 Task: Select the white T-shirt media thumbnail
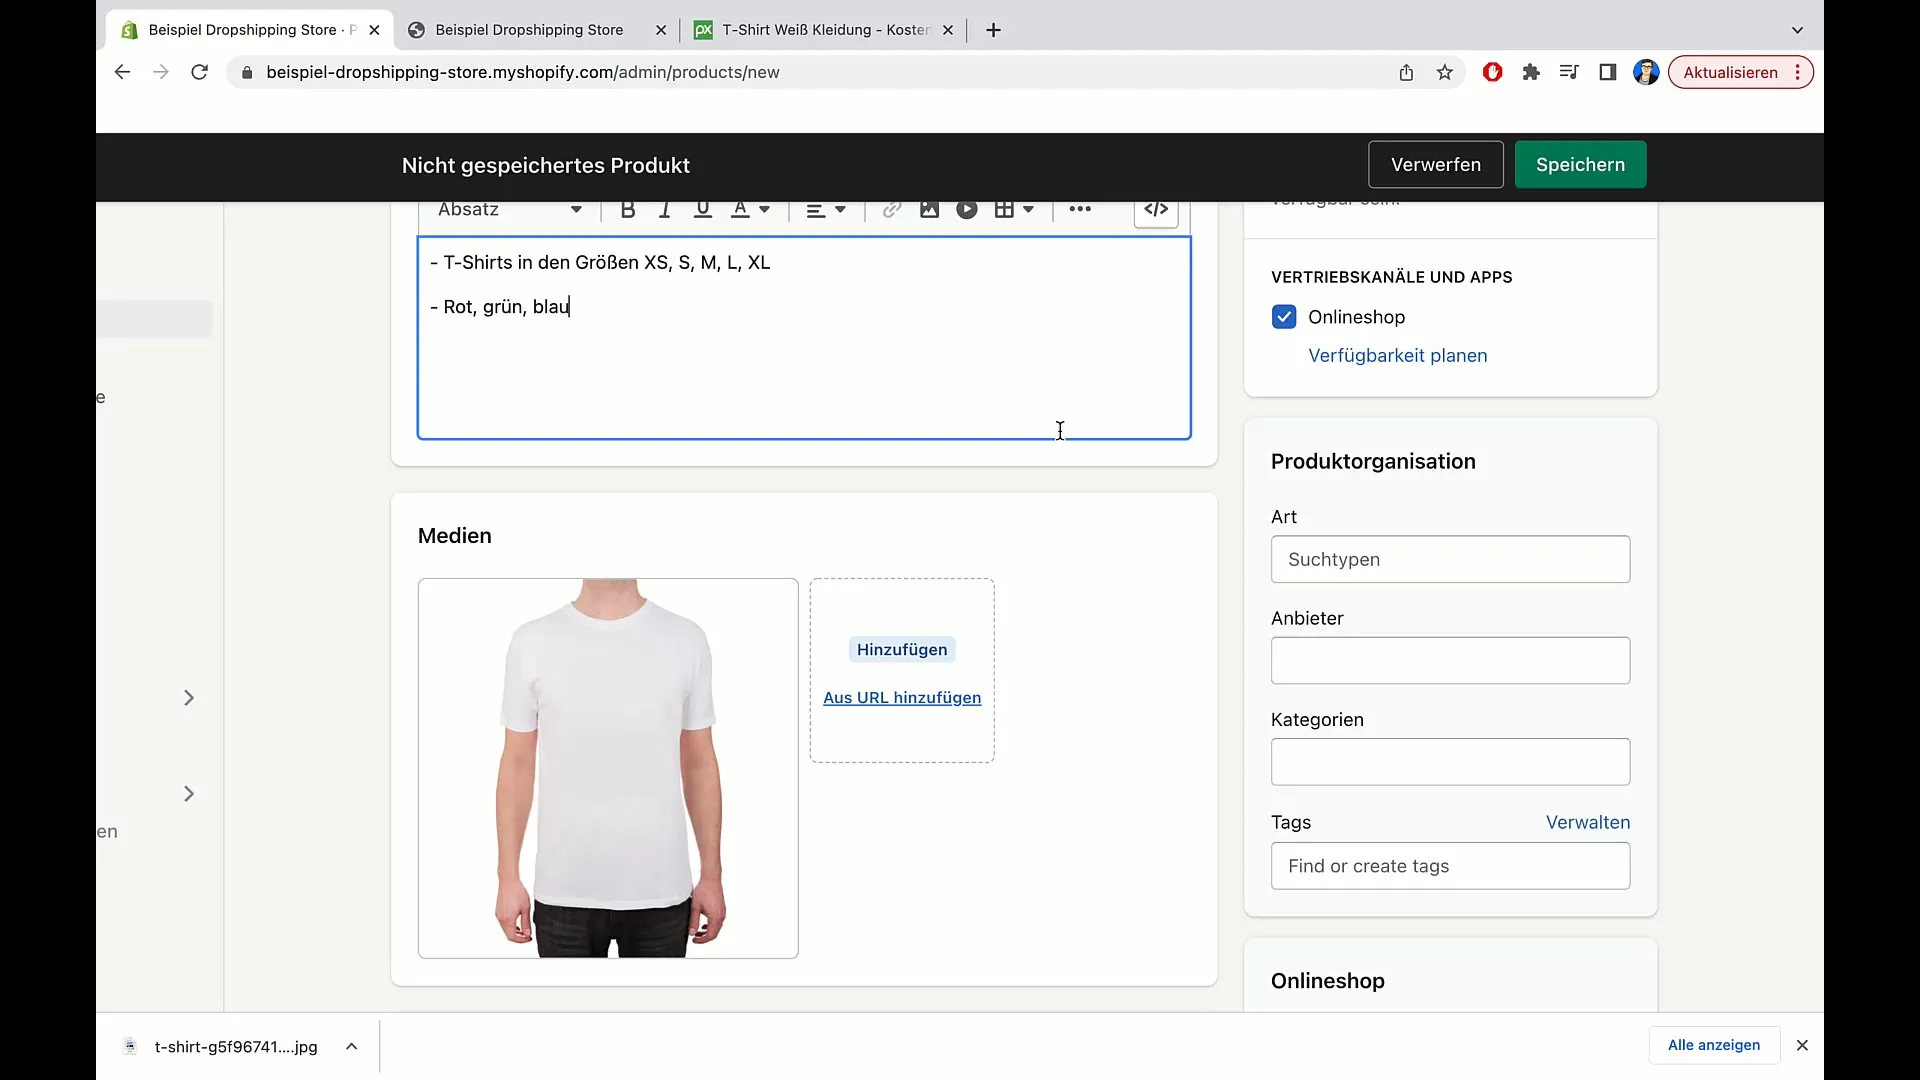tap(608, 768)
